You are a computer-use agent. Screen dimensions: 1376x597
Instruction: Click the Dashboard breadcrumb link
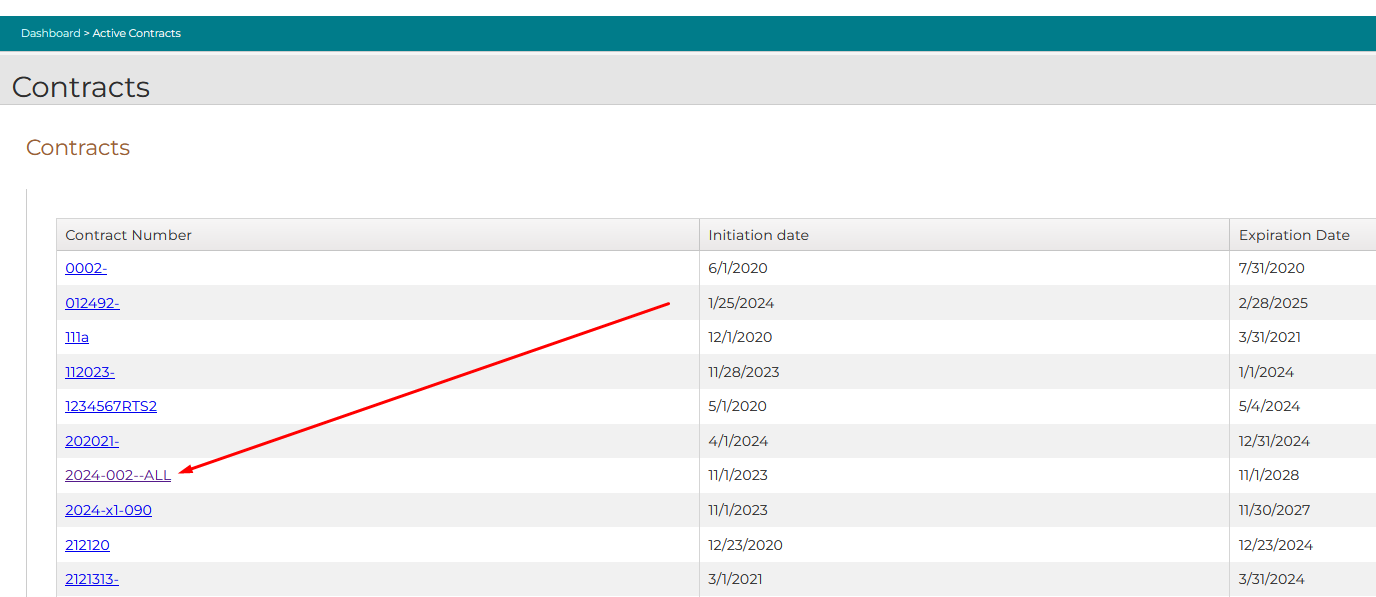pos(50,33)
